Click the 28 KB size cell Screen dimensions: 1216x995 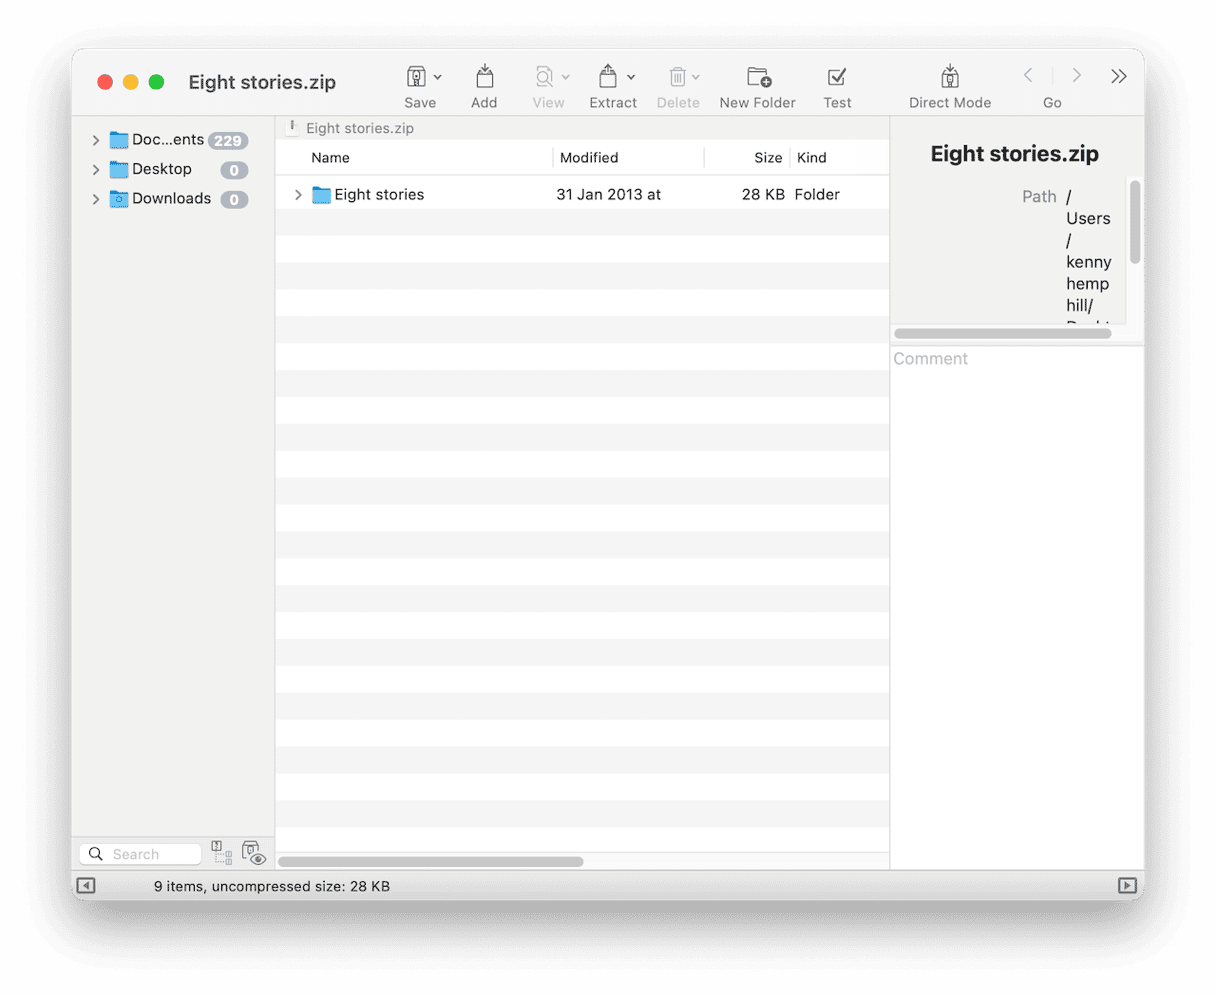pyautogui.click(x=763, y=195)
